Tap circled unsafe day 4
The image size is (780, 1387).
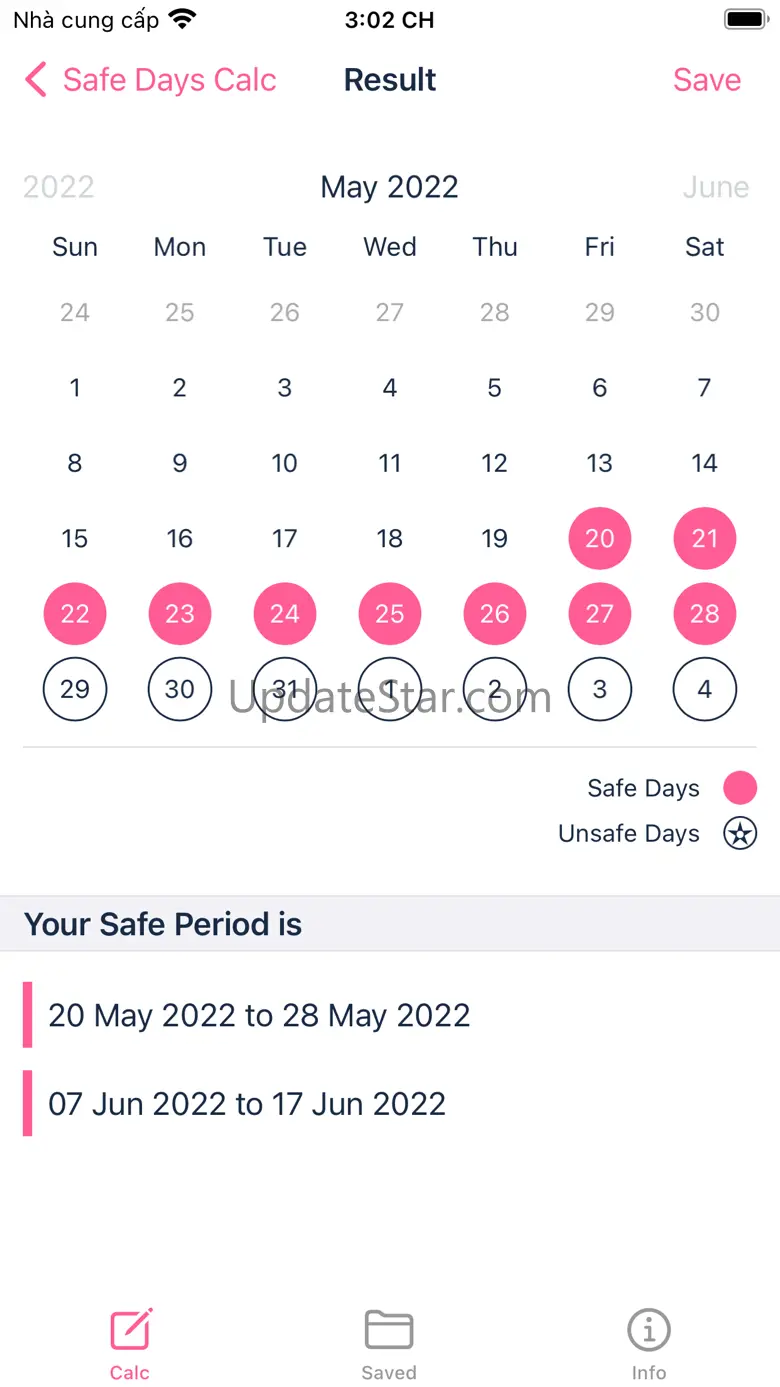705,689
